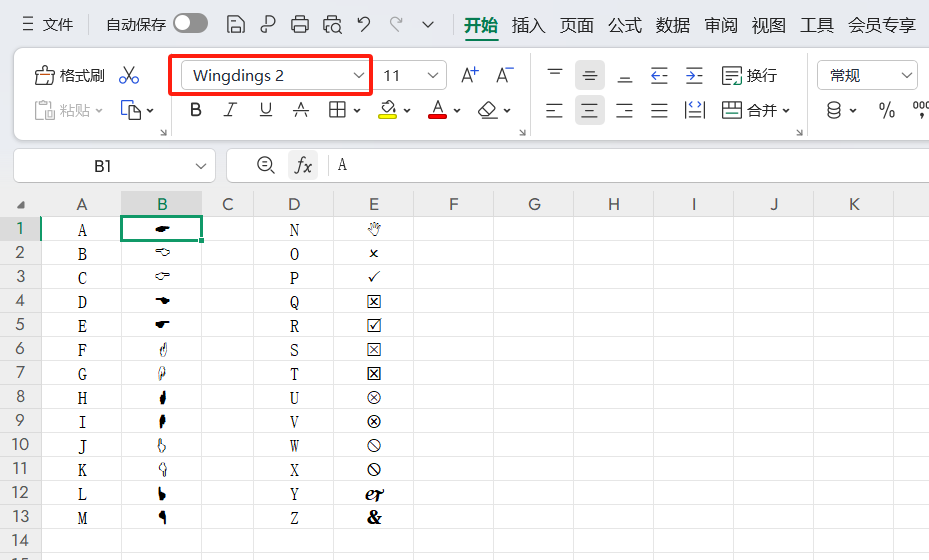Expand the borders dropdown arrow
929x560 pixels.
point(357,111)
